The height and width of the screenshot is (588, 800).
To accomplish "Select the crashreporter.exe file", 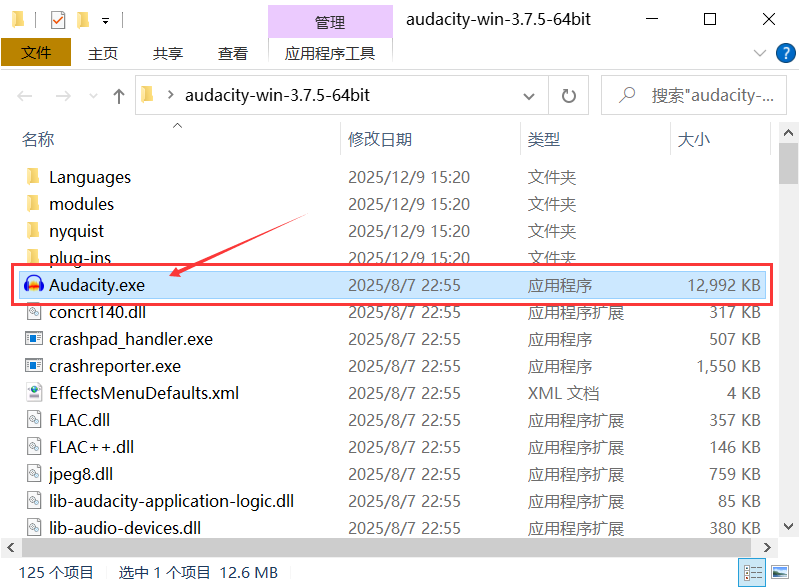I will pyautogui.click(x=115, y=366).
